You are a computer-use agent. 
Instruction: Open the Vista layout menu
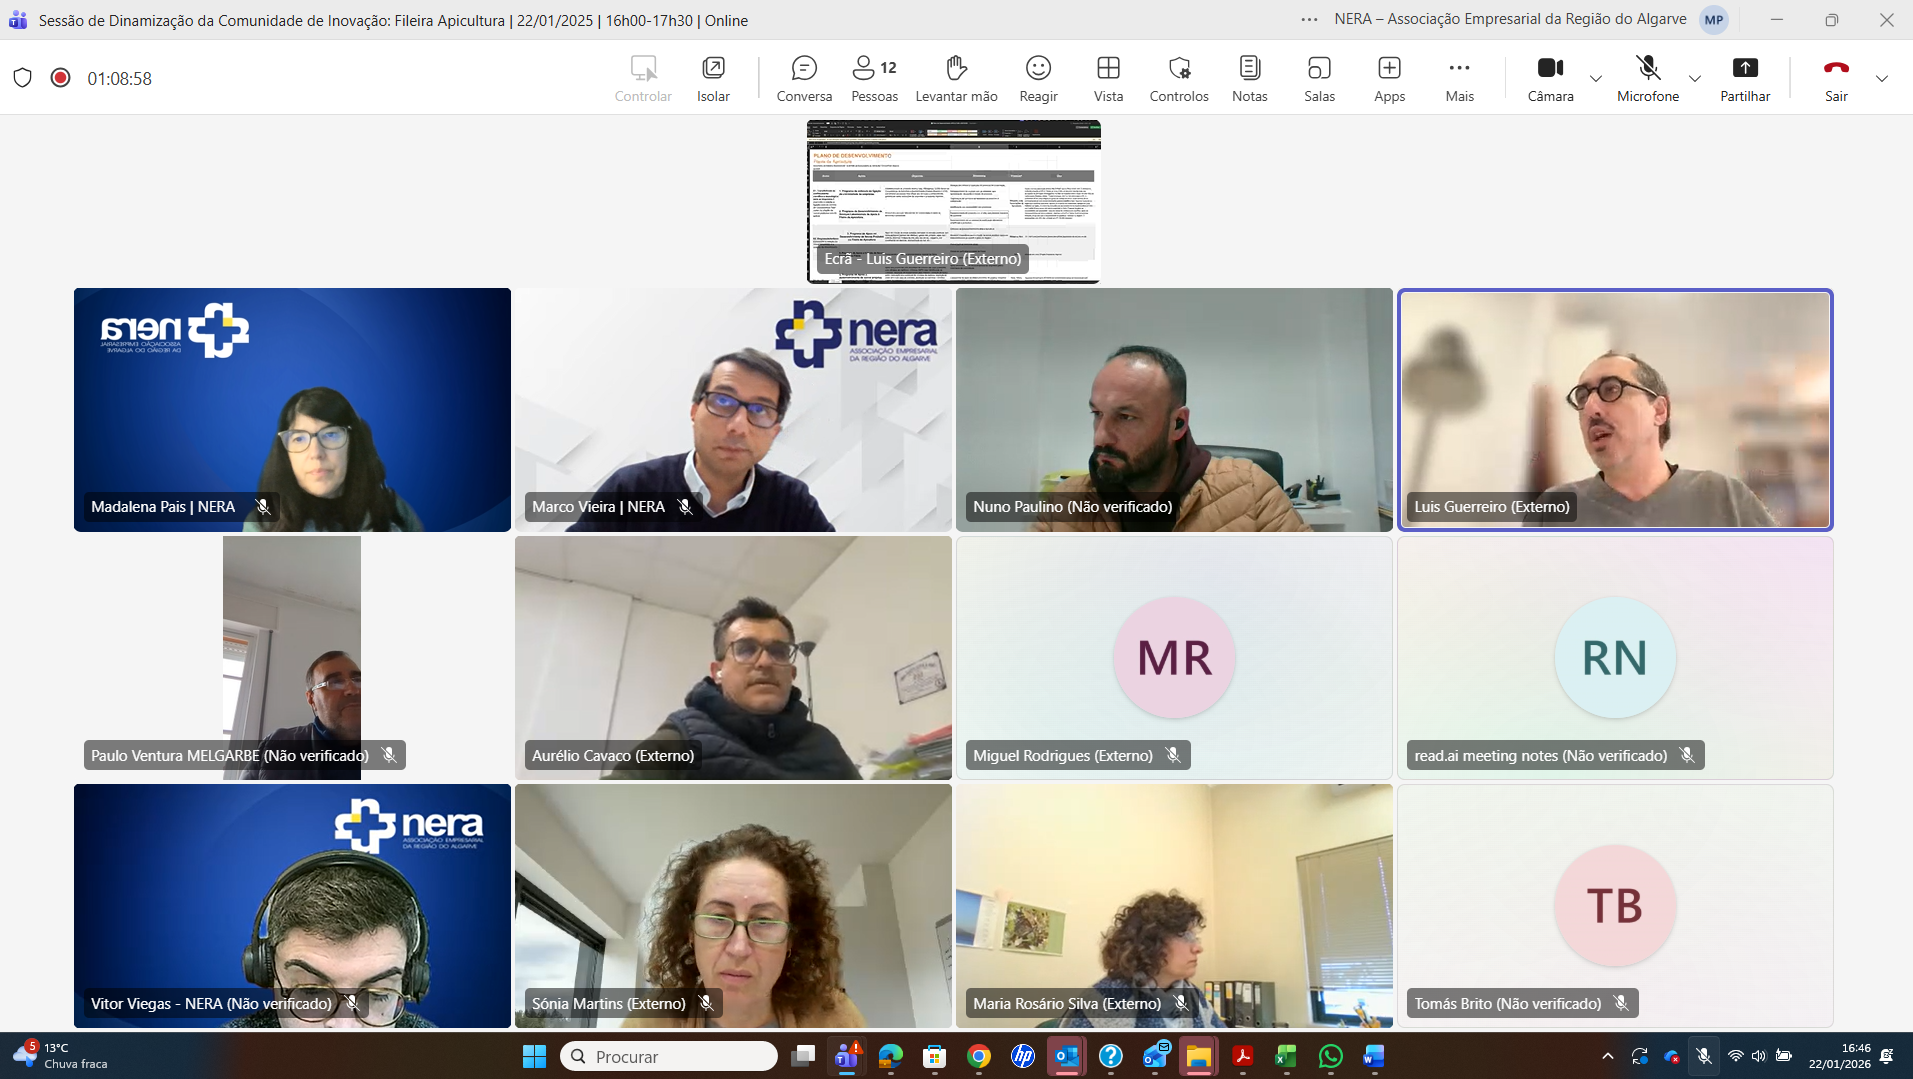click(x=1107, y=78)
